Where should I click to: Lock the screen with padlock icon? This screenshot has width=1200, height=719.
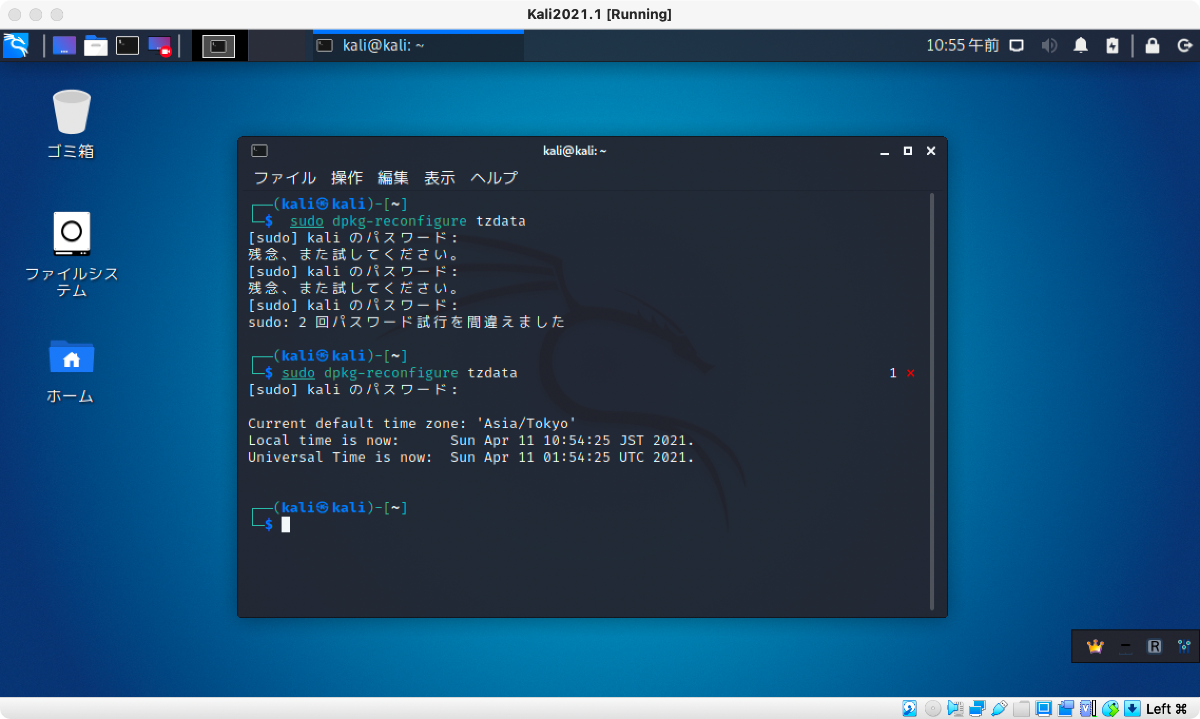[1152, 45]
